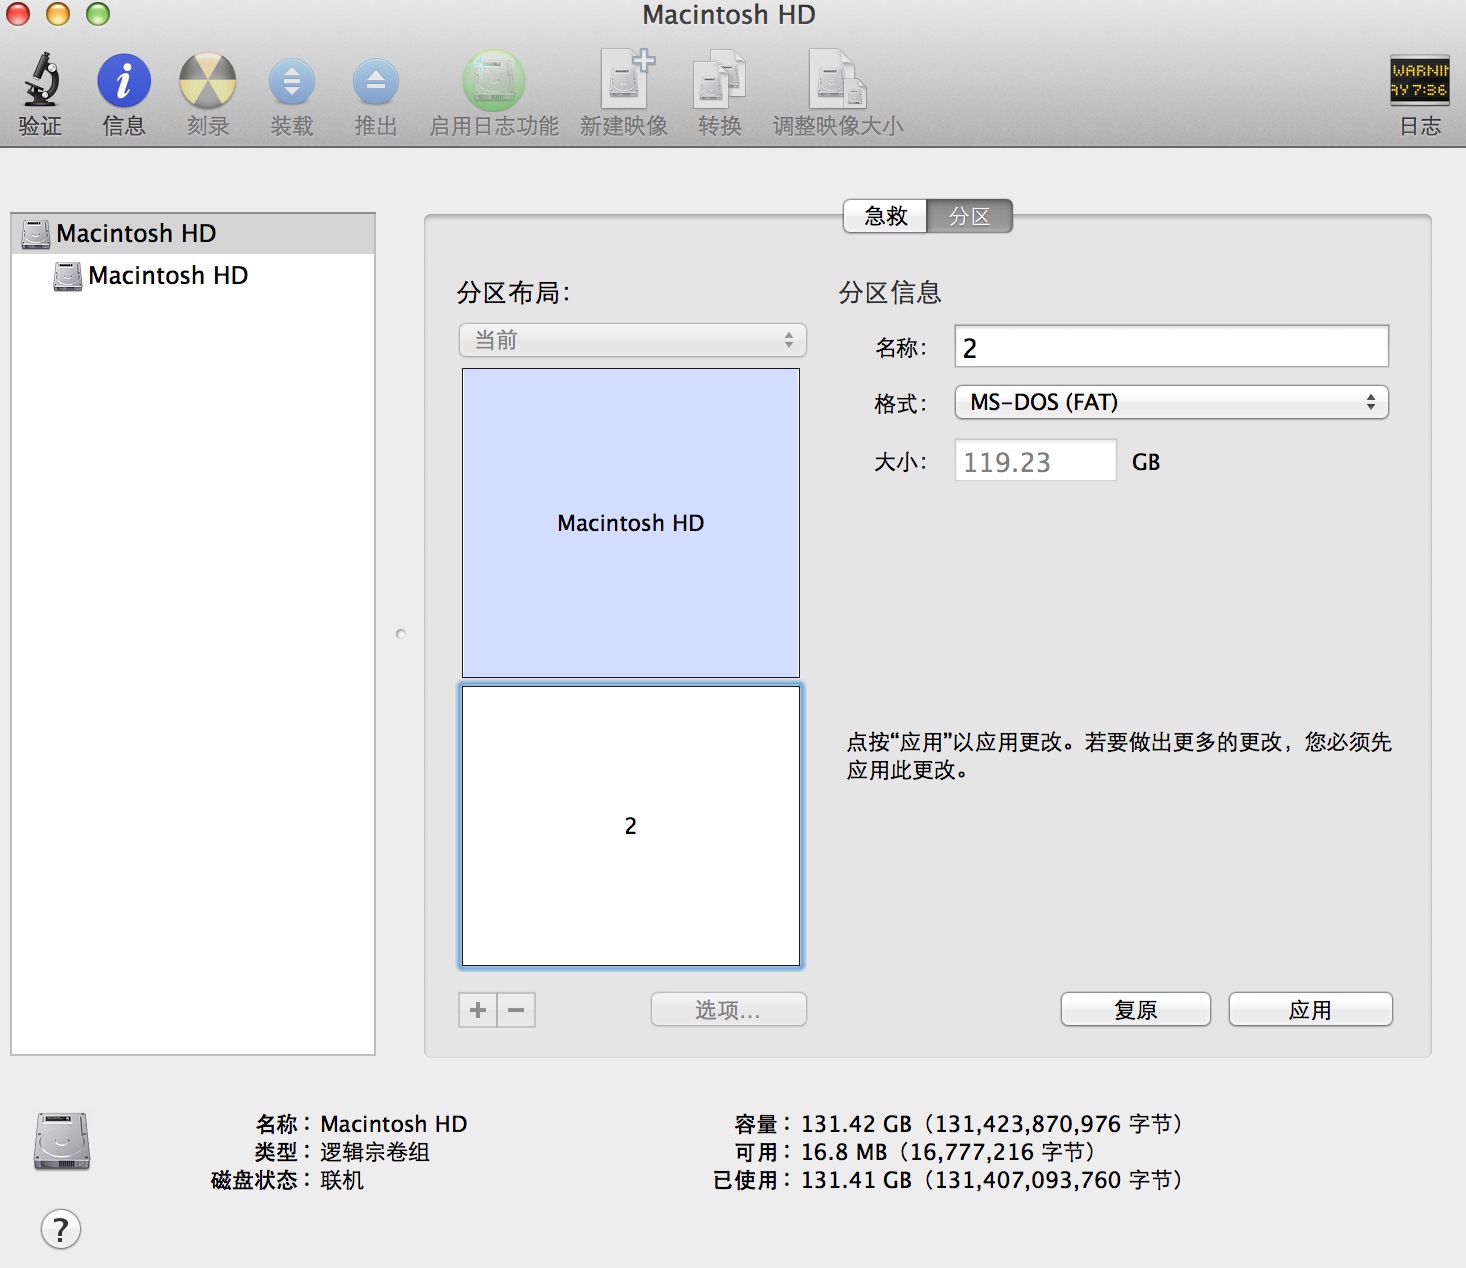Switch to the First Aid (急救) tab
Image resolution: width=1466 pixels, height=1268 pixels.
pyautogui.click(x=885, y=216)
